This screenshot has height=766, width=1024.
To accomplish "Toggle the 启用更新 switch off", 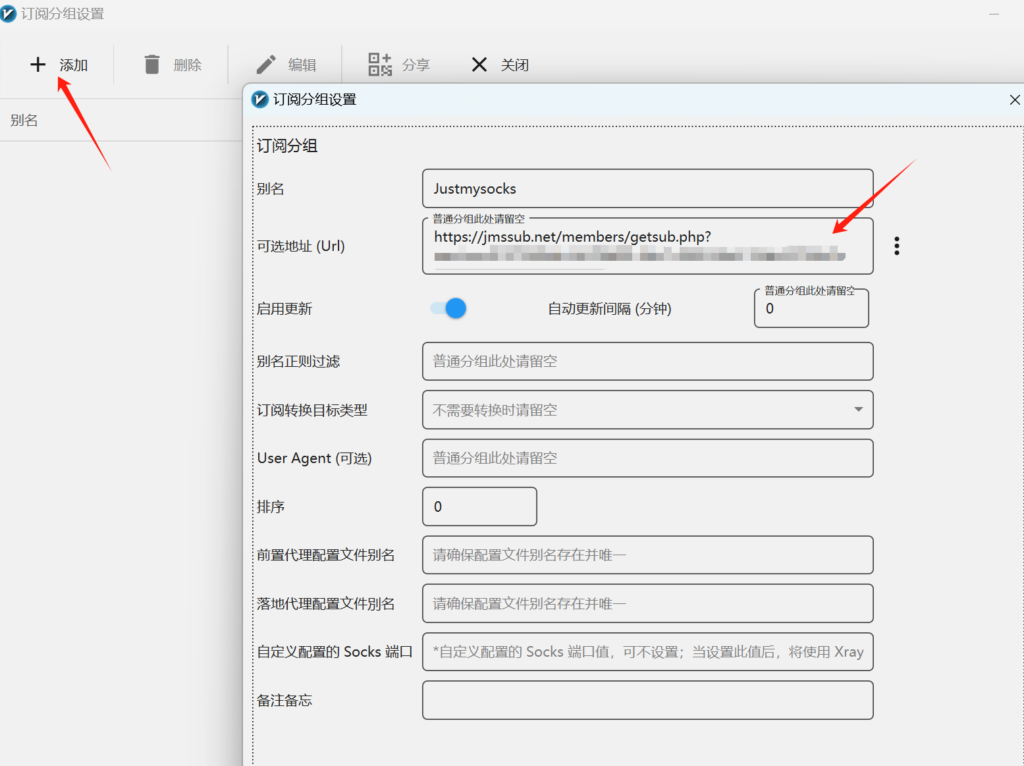I will pos(449,308).
